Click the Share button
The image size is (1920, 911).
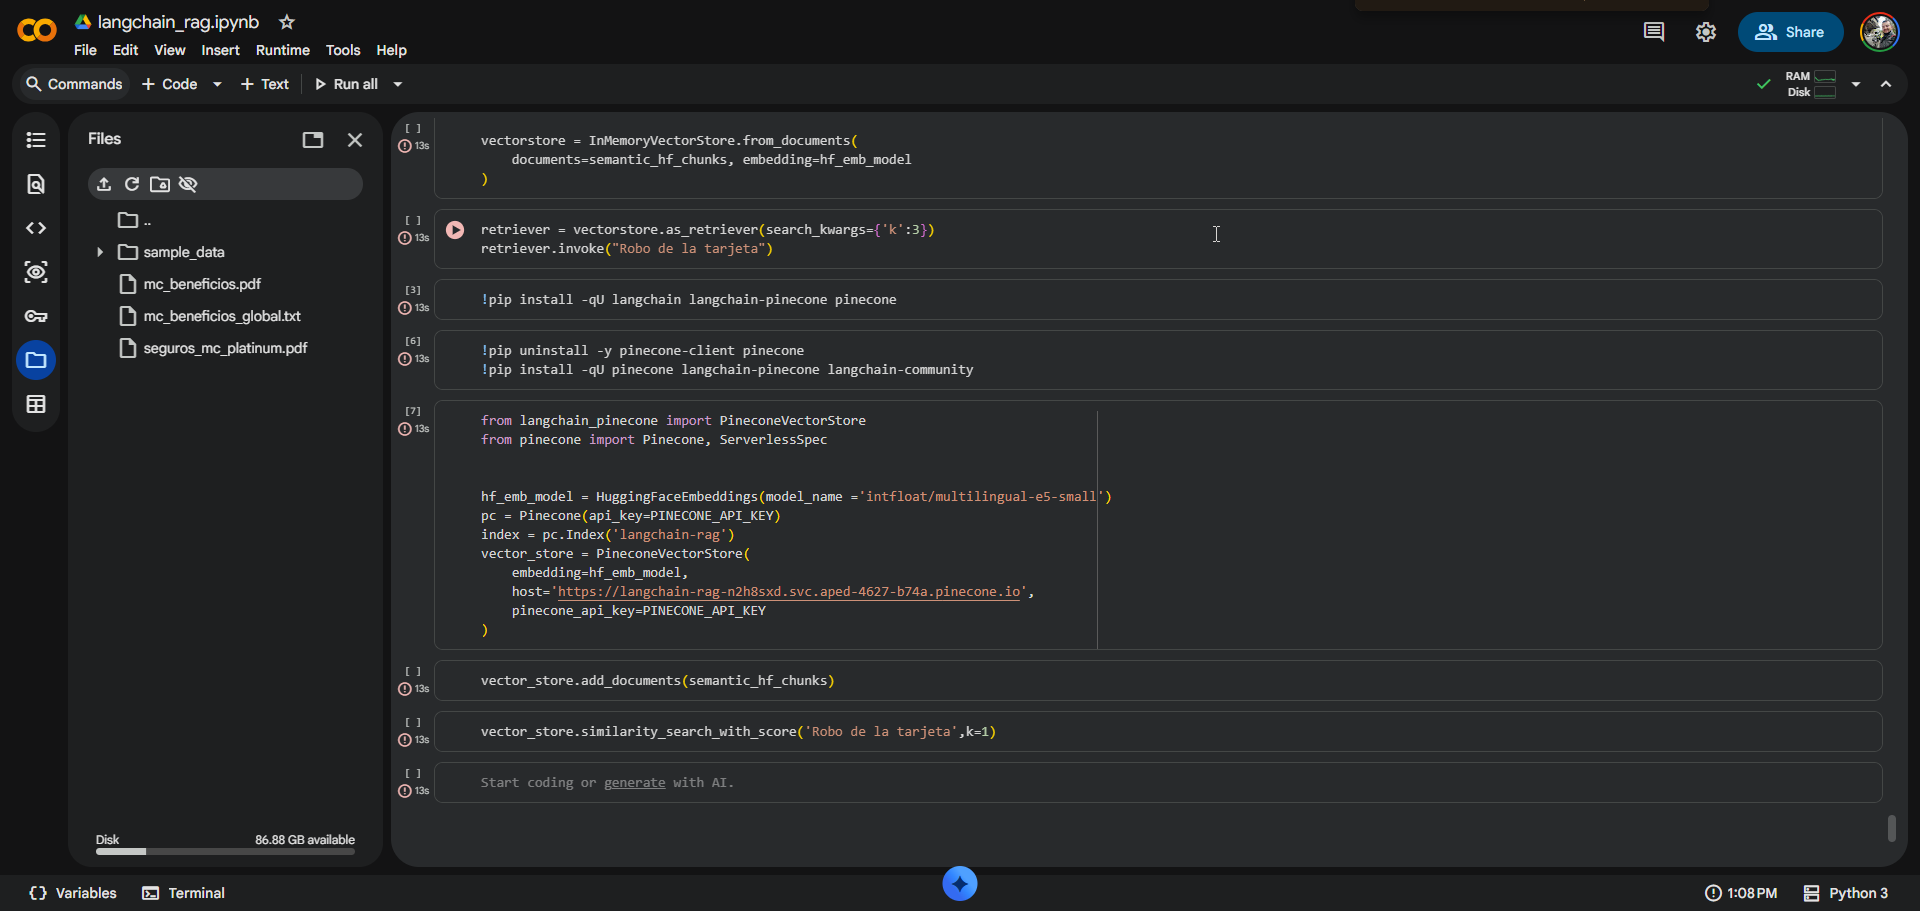(1790, 32)
